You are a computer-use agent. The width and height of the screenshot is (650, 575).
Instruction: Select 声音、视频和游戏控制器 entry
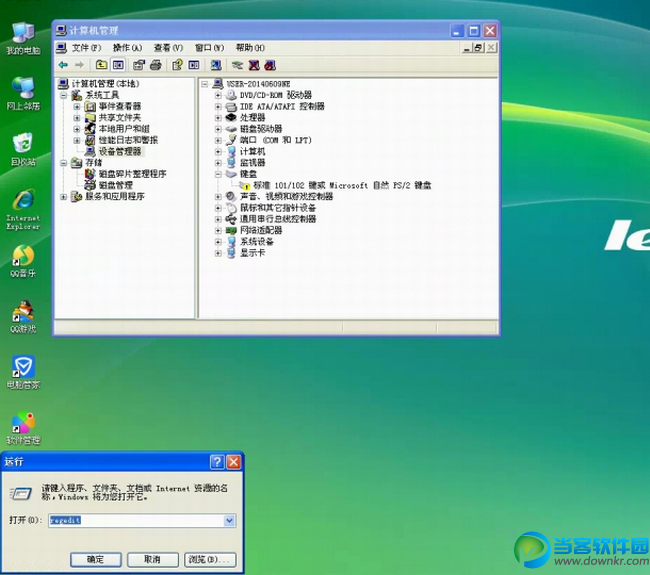click(286, 197)
